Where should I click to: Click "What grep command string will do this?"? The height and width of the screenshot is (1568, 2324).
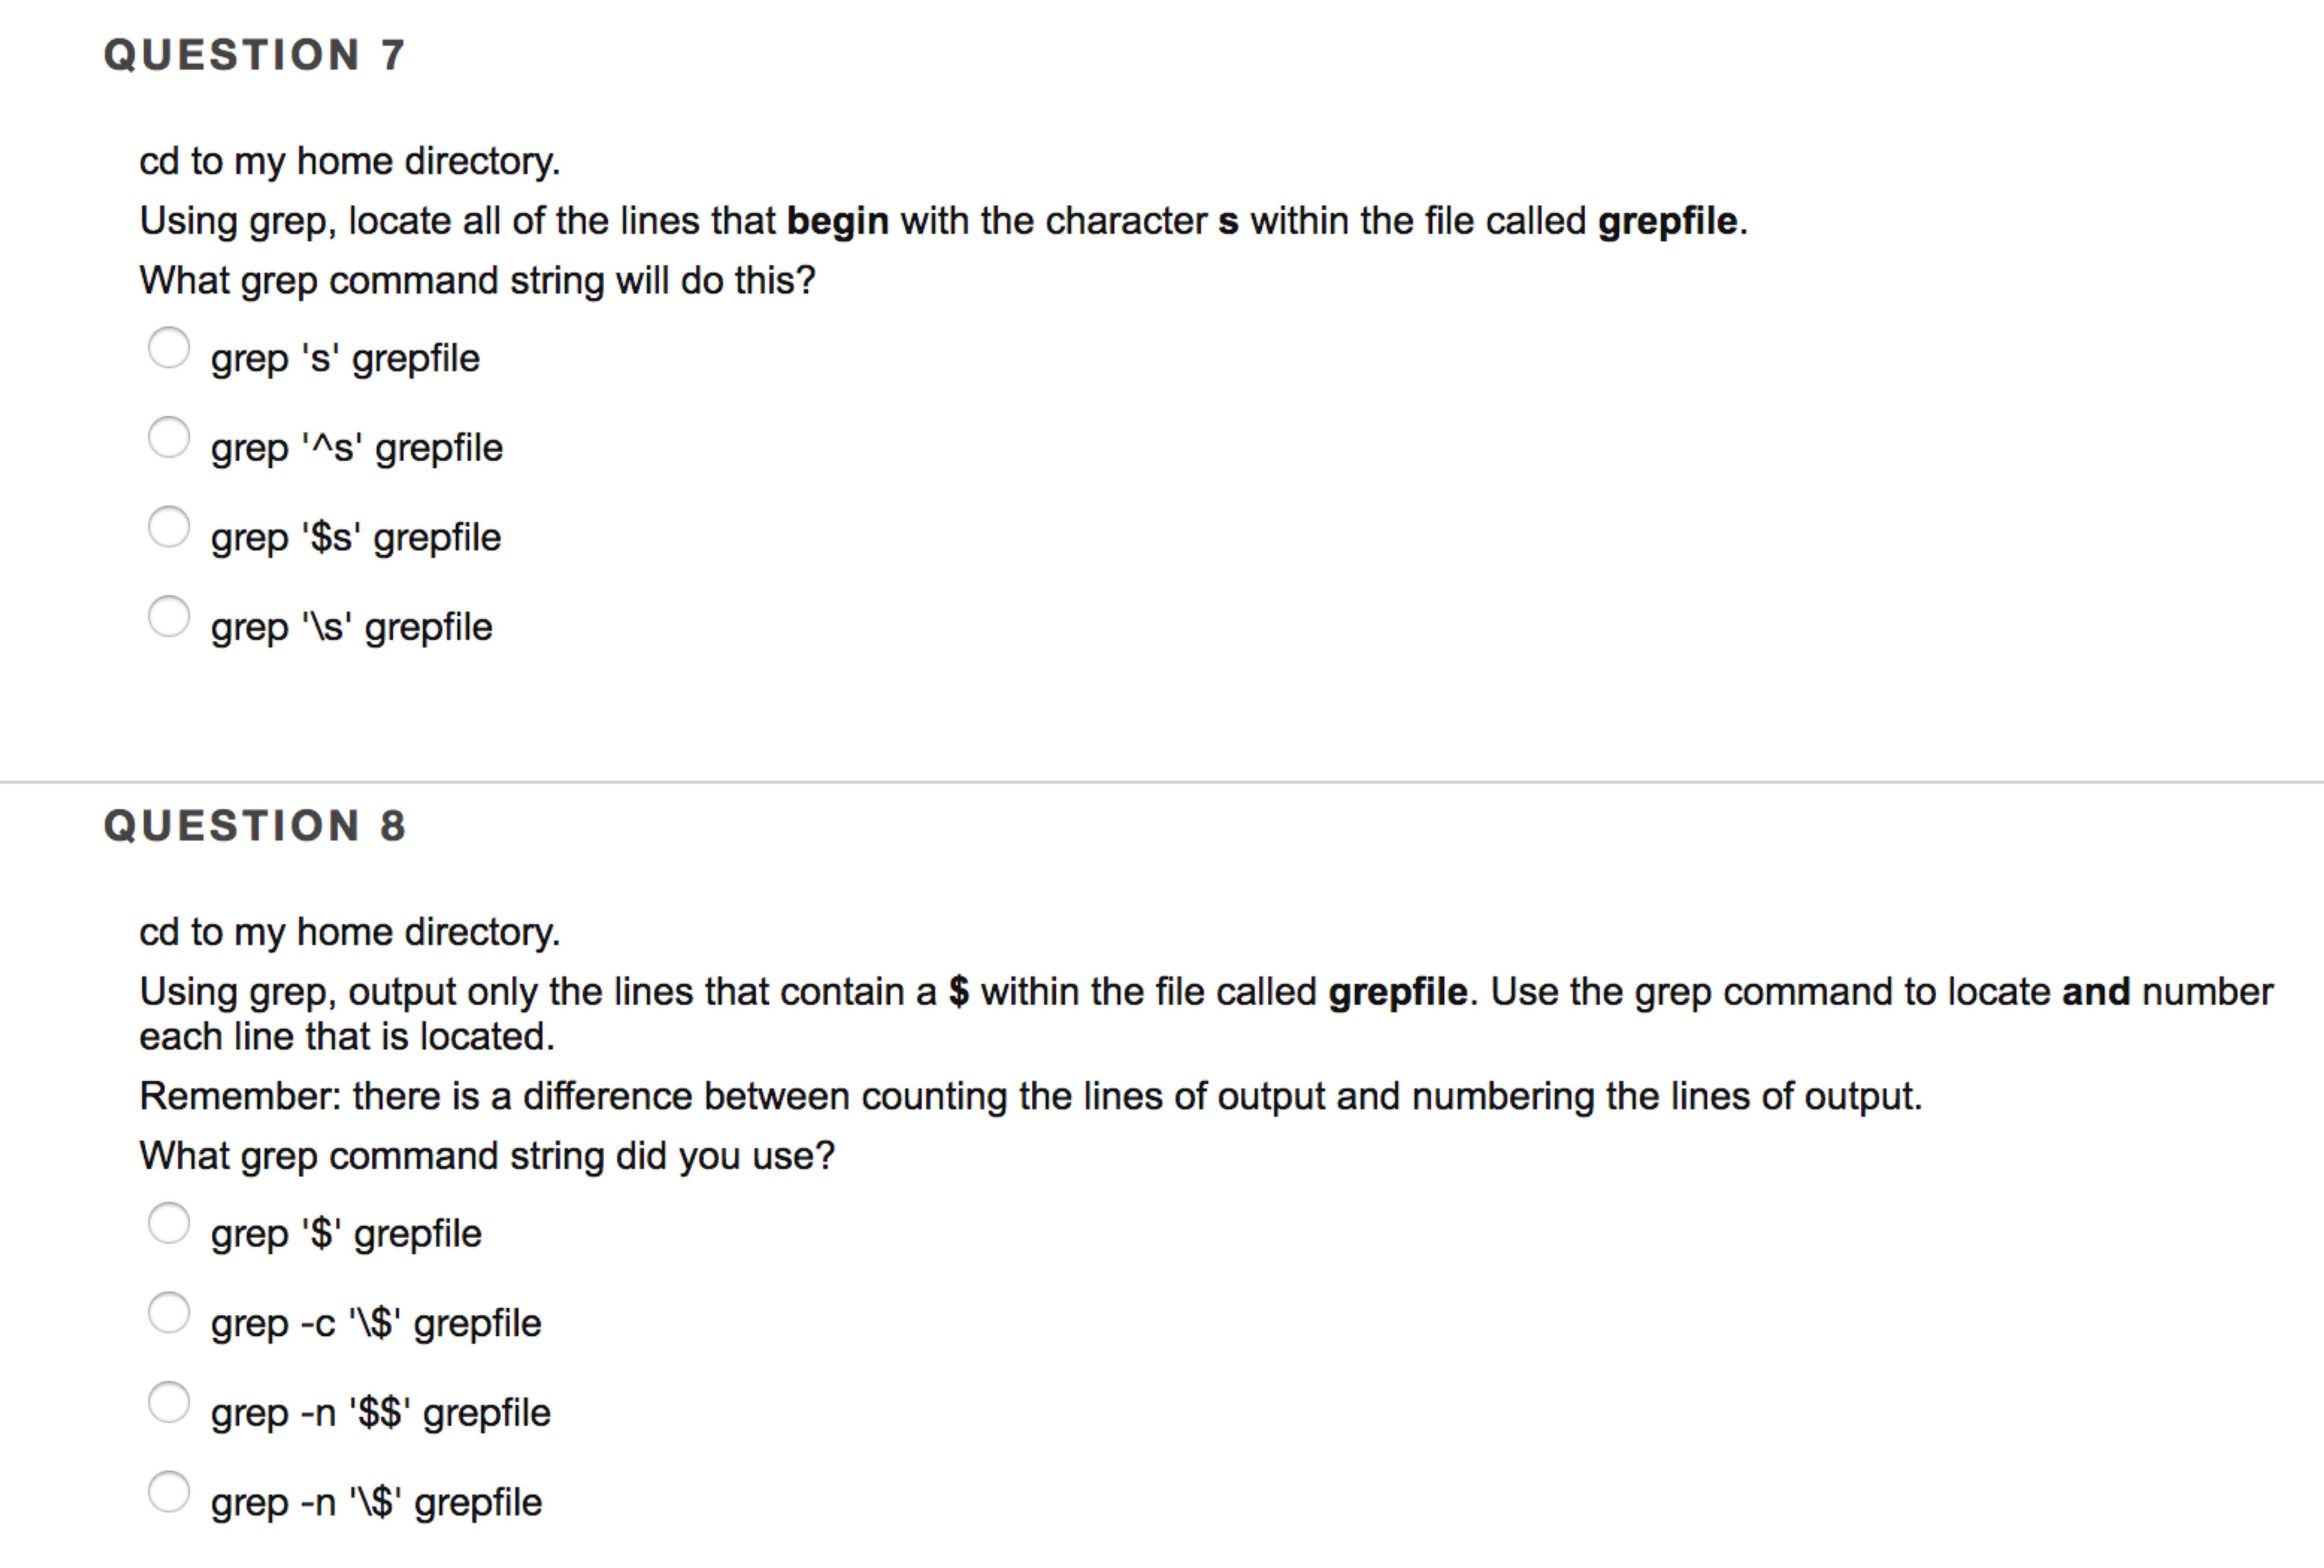[x=477, y=281]
